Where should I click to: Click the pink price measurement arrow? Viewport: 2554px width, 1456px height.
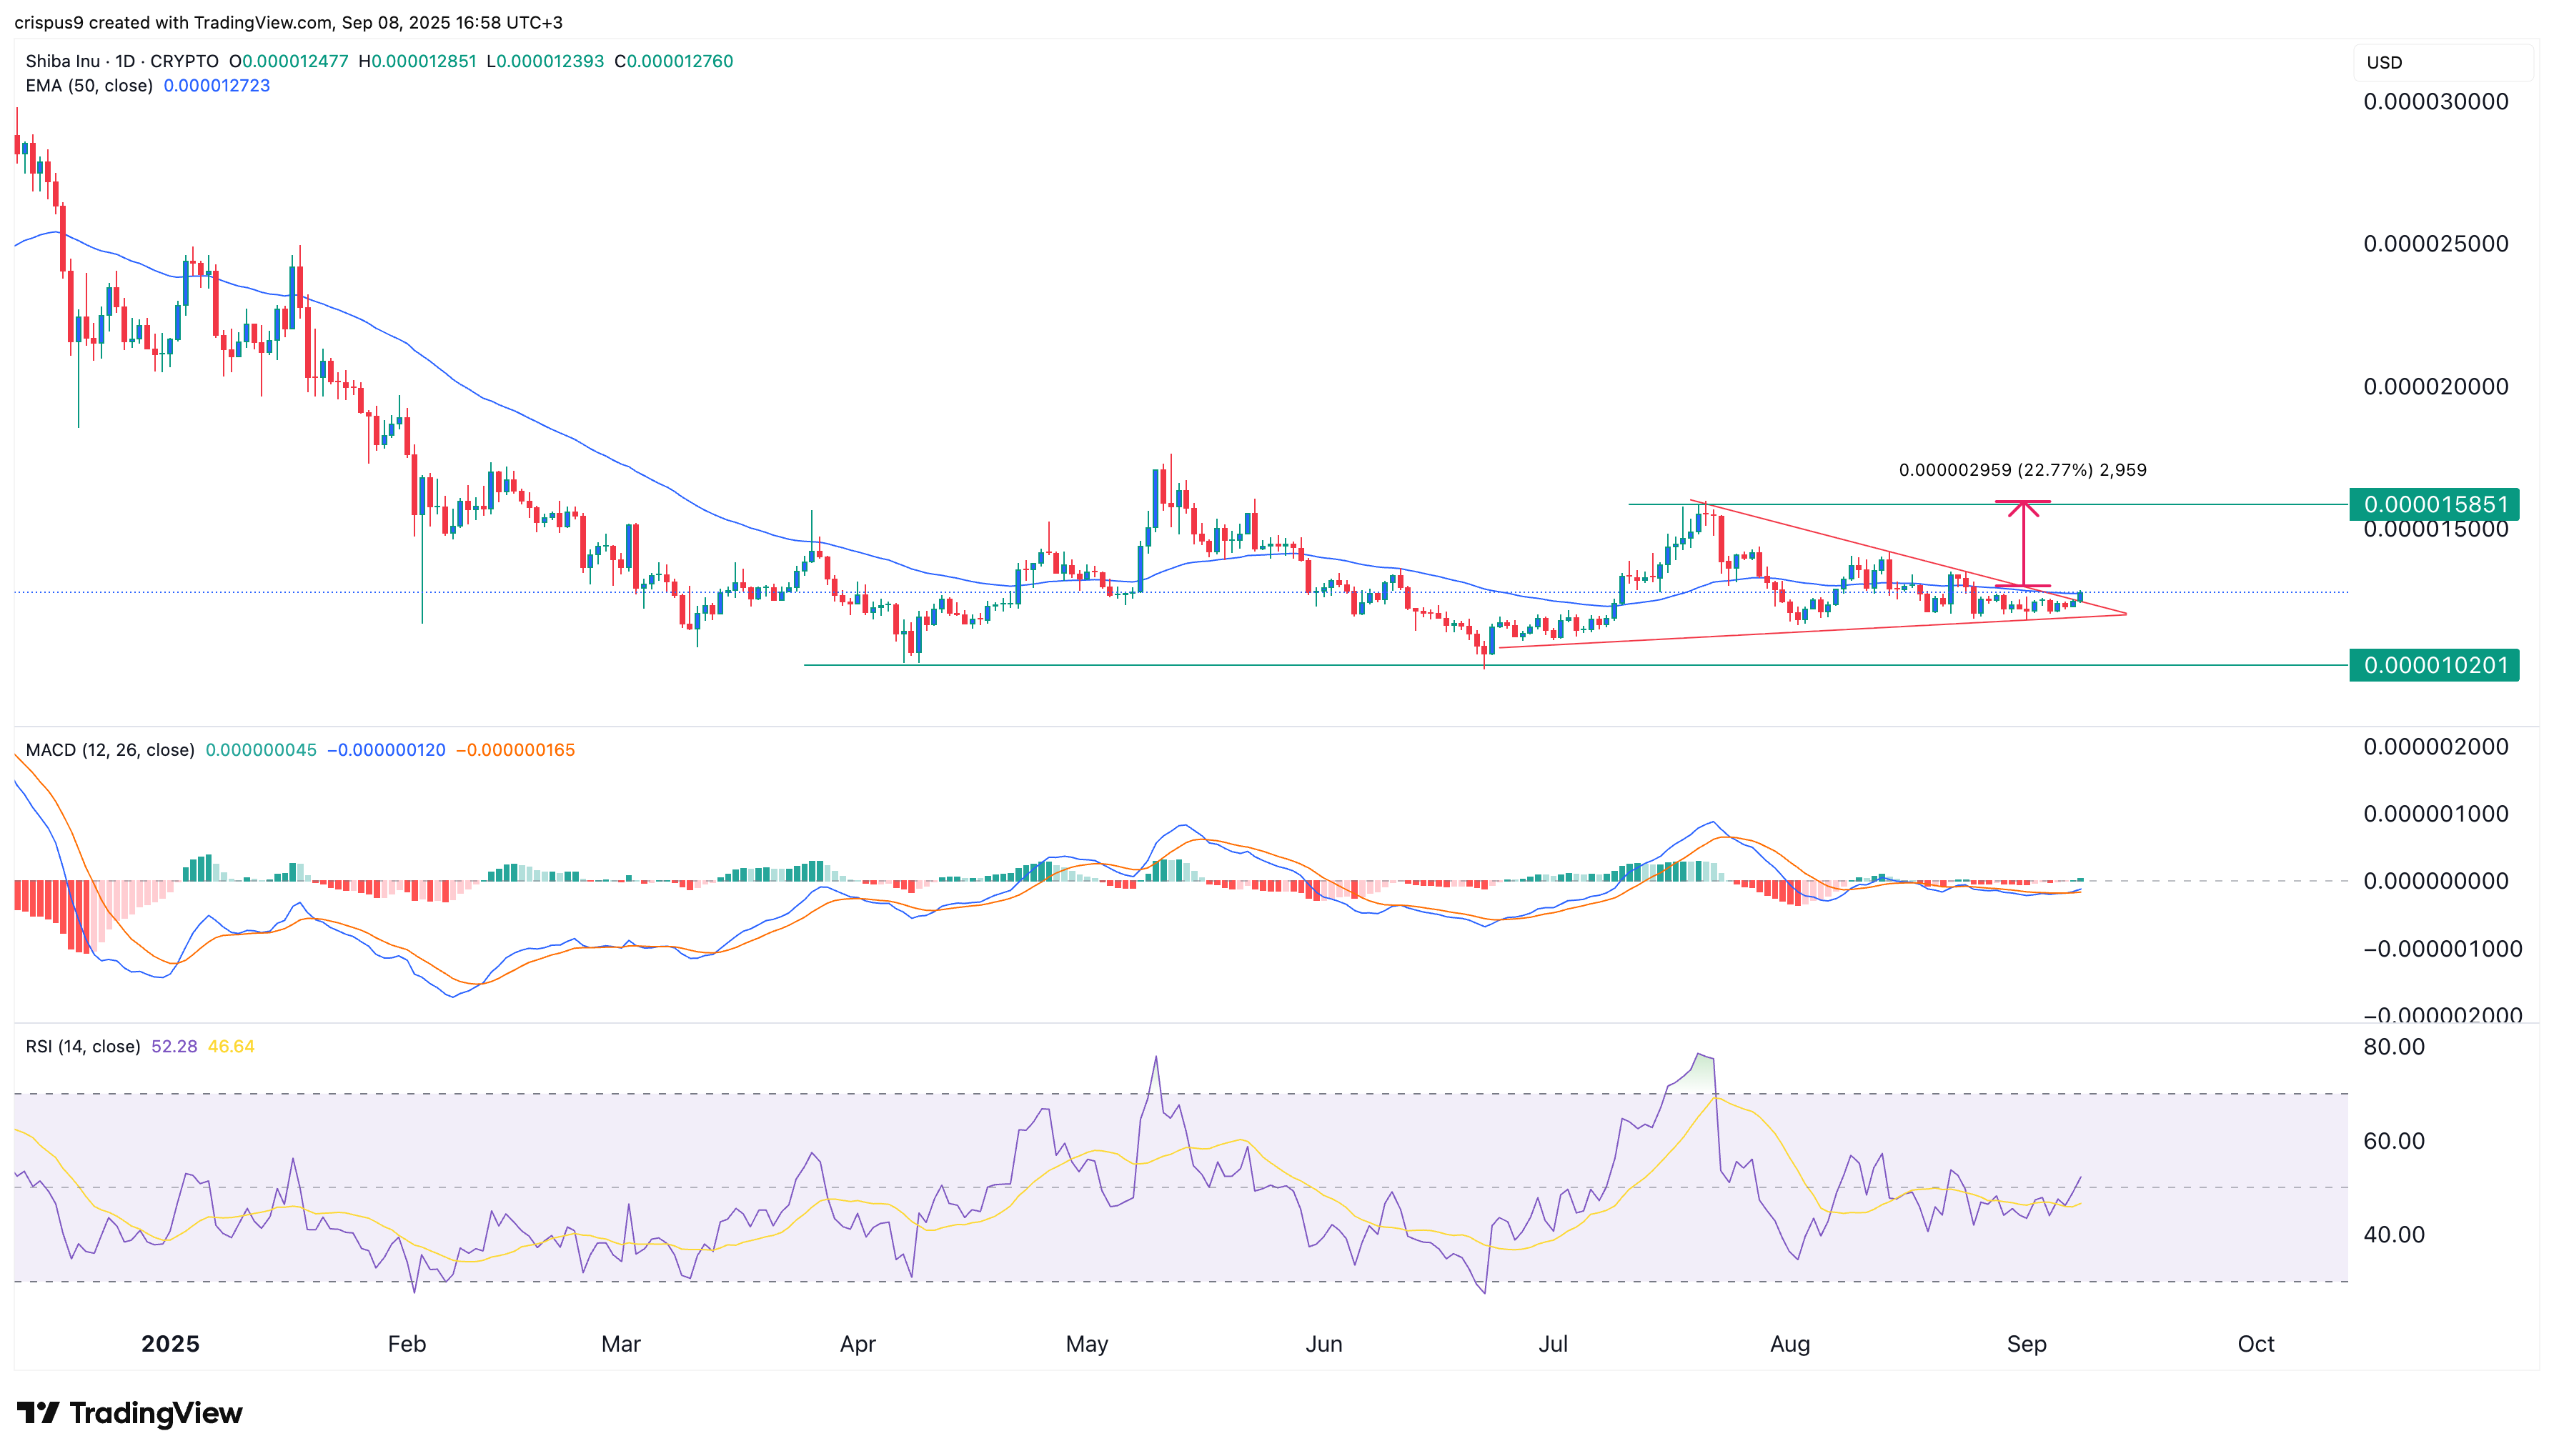(x=2023, y=543)
